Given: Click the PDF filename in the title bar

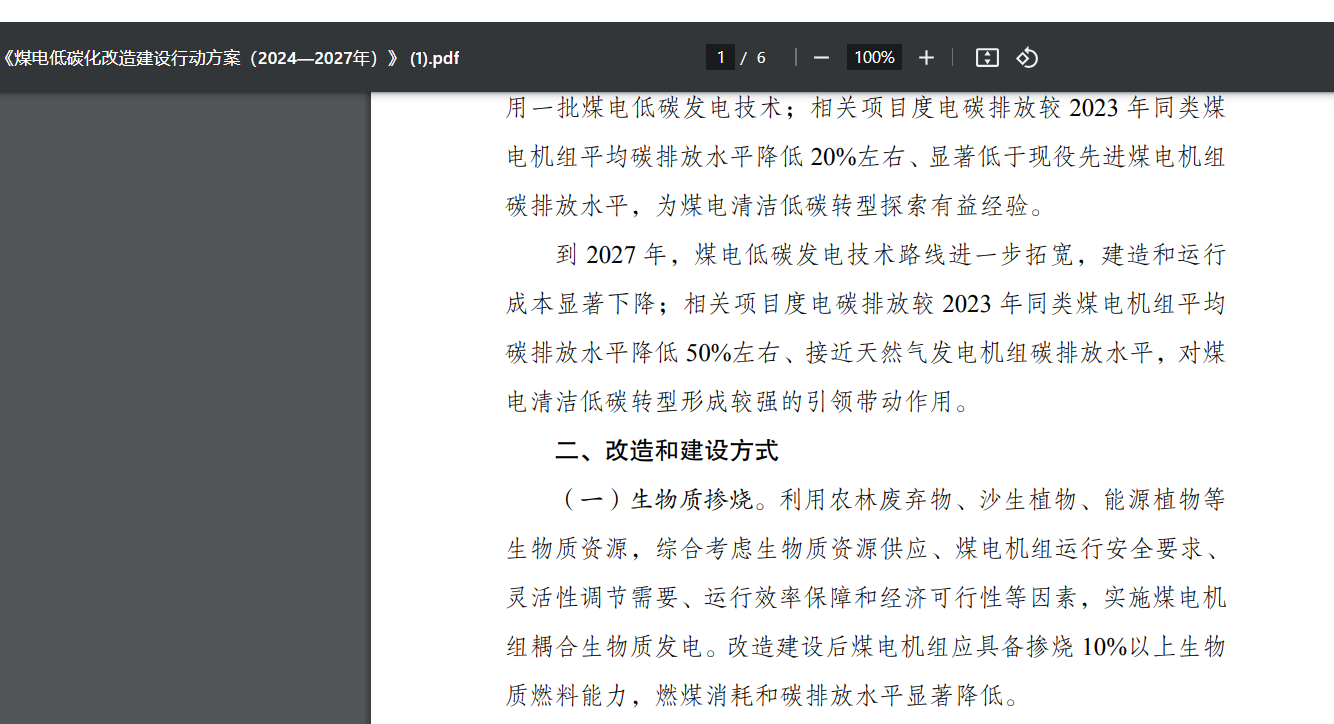Looking at the screenshot, I should pos(230,57).
